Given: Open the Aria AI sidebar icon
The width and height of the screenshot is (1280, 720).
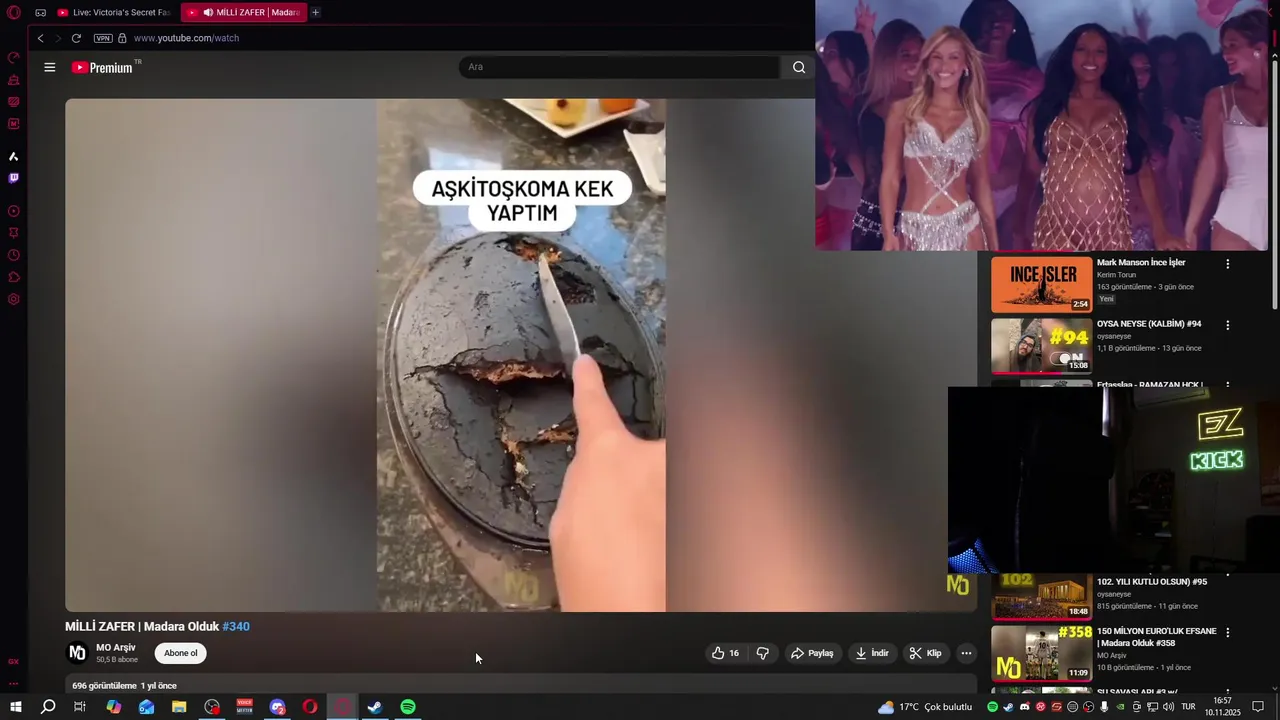Looking at the screenshot, I should click(x=14, y=156).
